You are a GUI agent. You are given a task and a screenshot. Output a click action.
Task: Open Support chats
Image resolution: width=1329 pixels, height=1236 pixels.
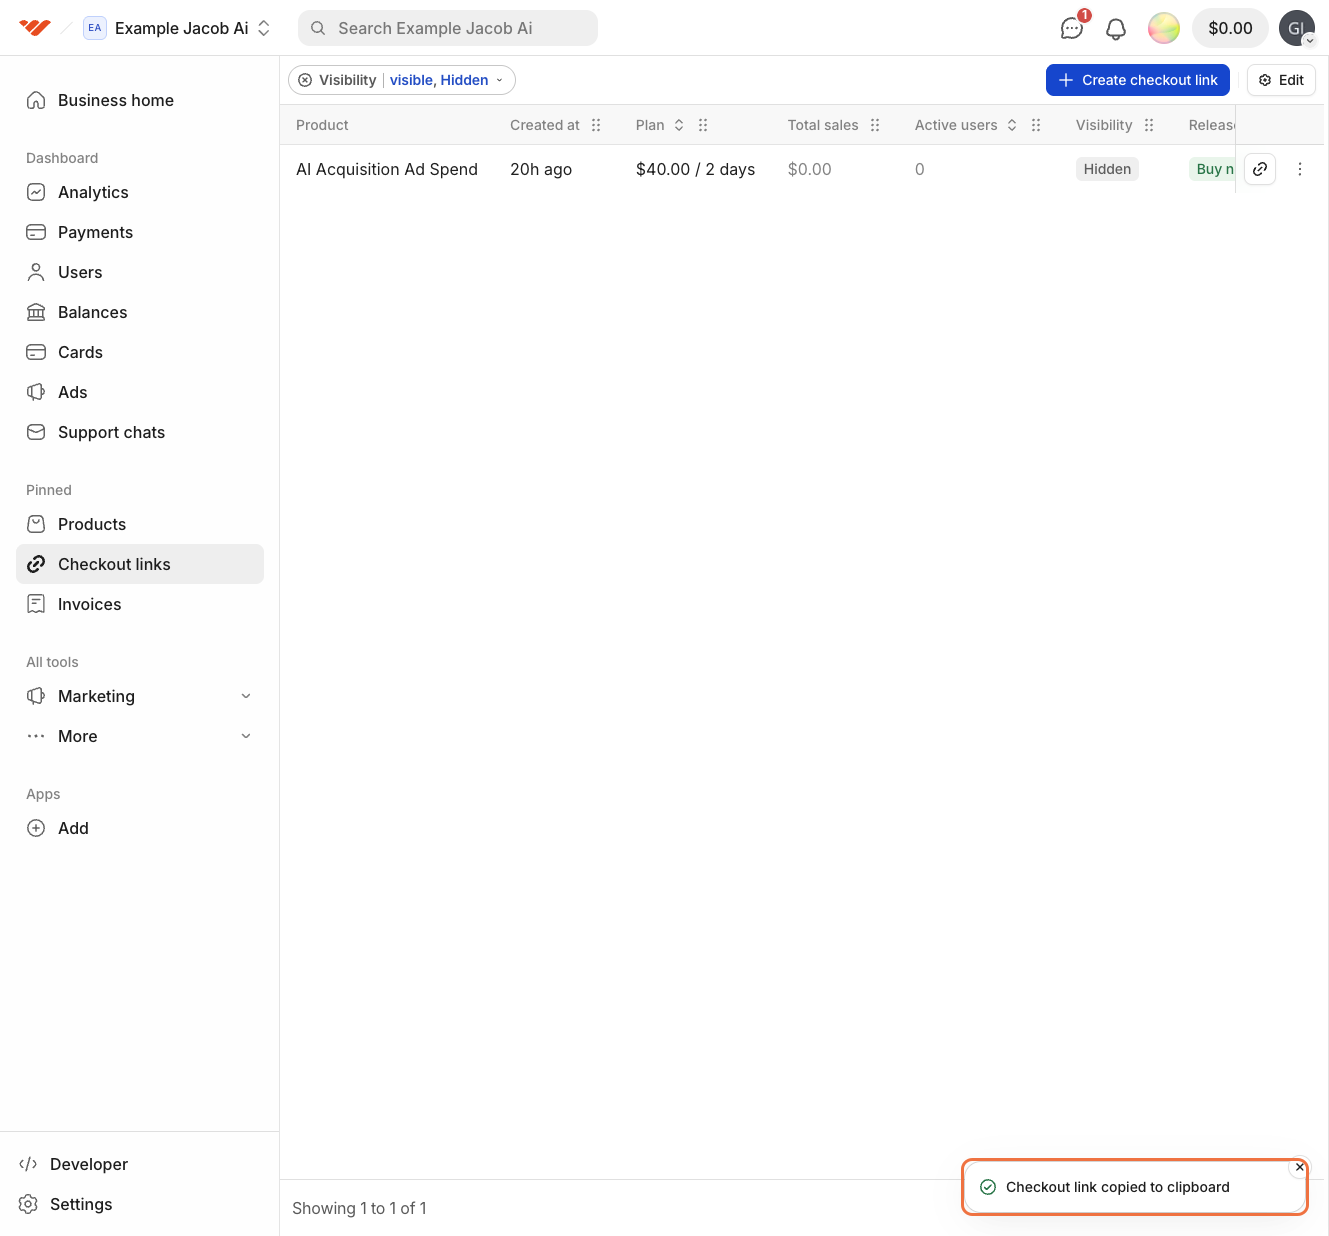click(x=140, y=432)
